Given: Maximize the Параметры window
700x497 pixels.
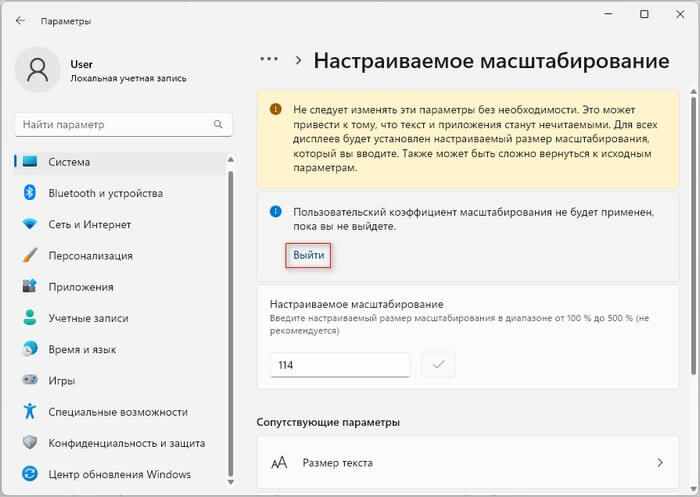Looking at the screenshot, I should click(x=644, y=14).
